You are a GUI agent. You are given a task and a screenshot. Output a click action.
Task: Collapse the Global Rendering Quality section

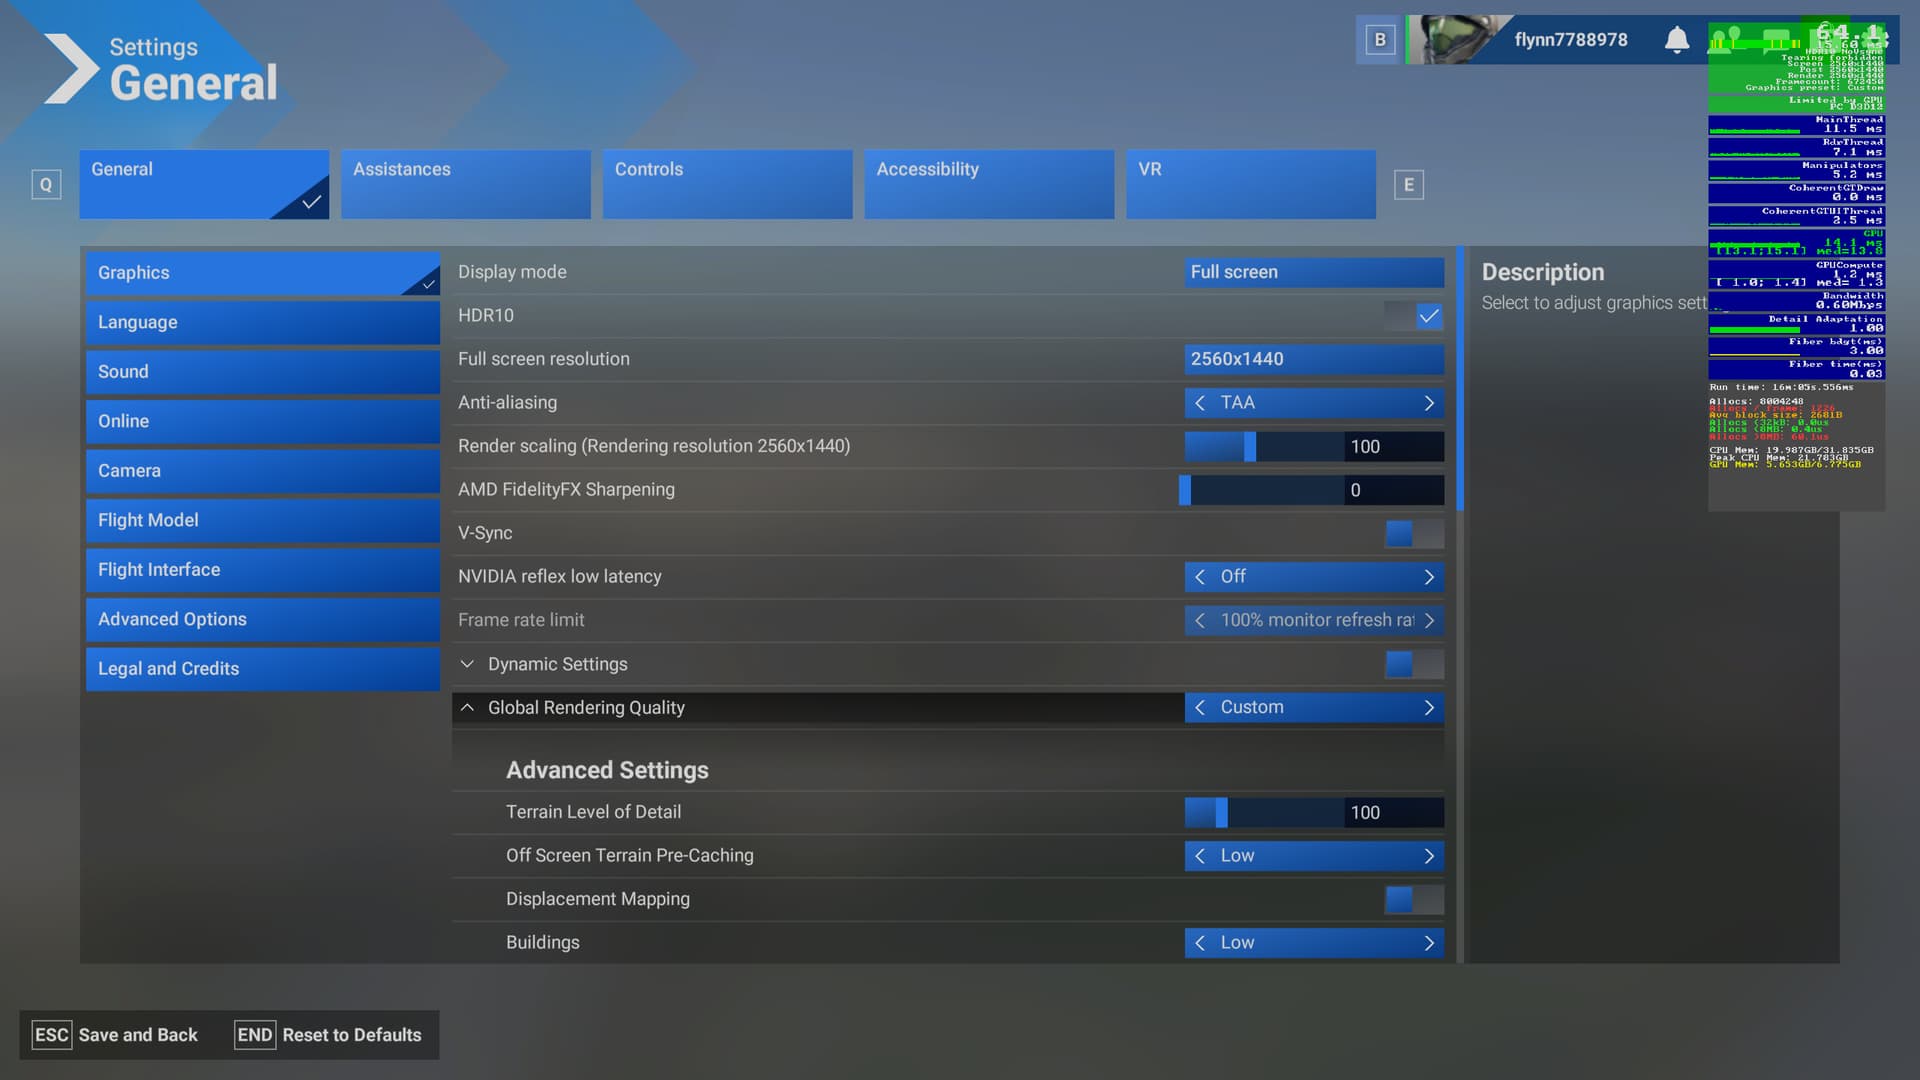tap(467, 708)
